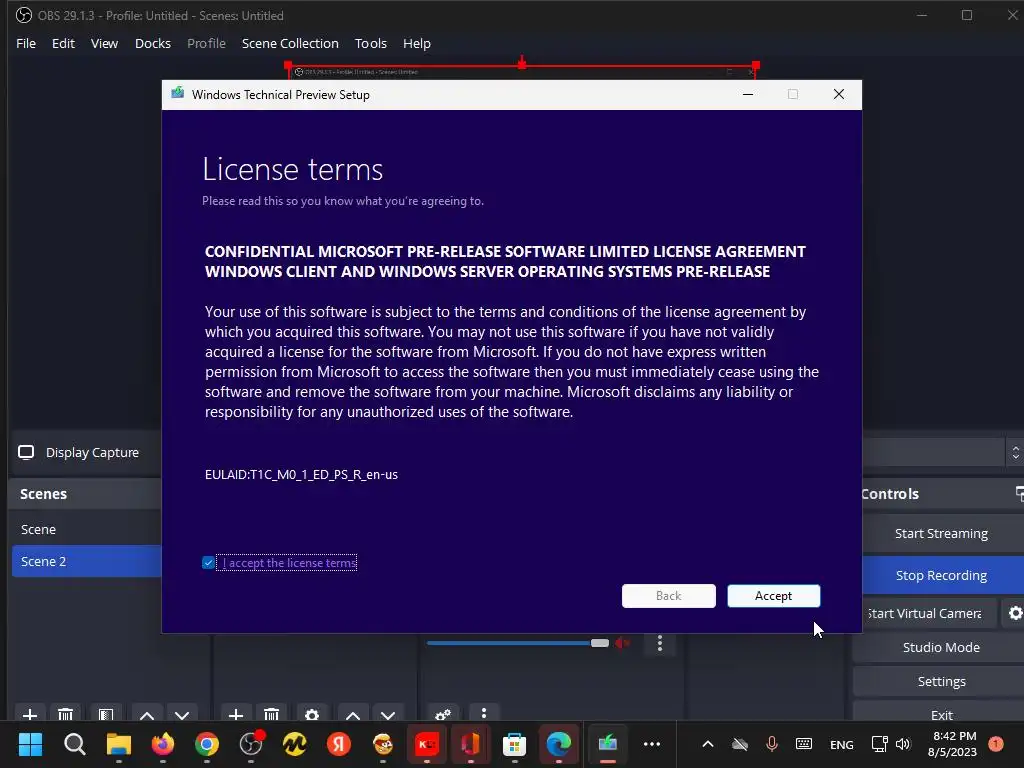The height and width of the screenshot is (768, 1024).
Task: Open Settings from OBS Controls
Action: pyautogui.click(x=941, y=681)
